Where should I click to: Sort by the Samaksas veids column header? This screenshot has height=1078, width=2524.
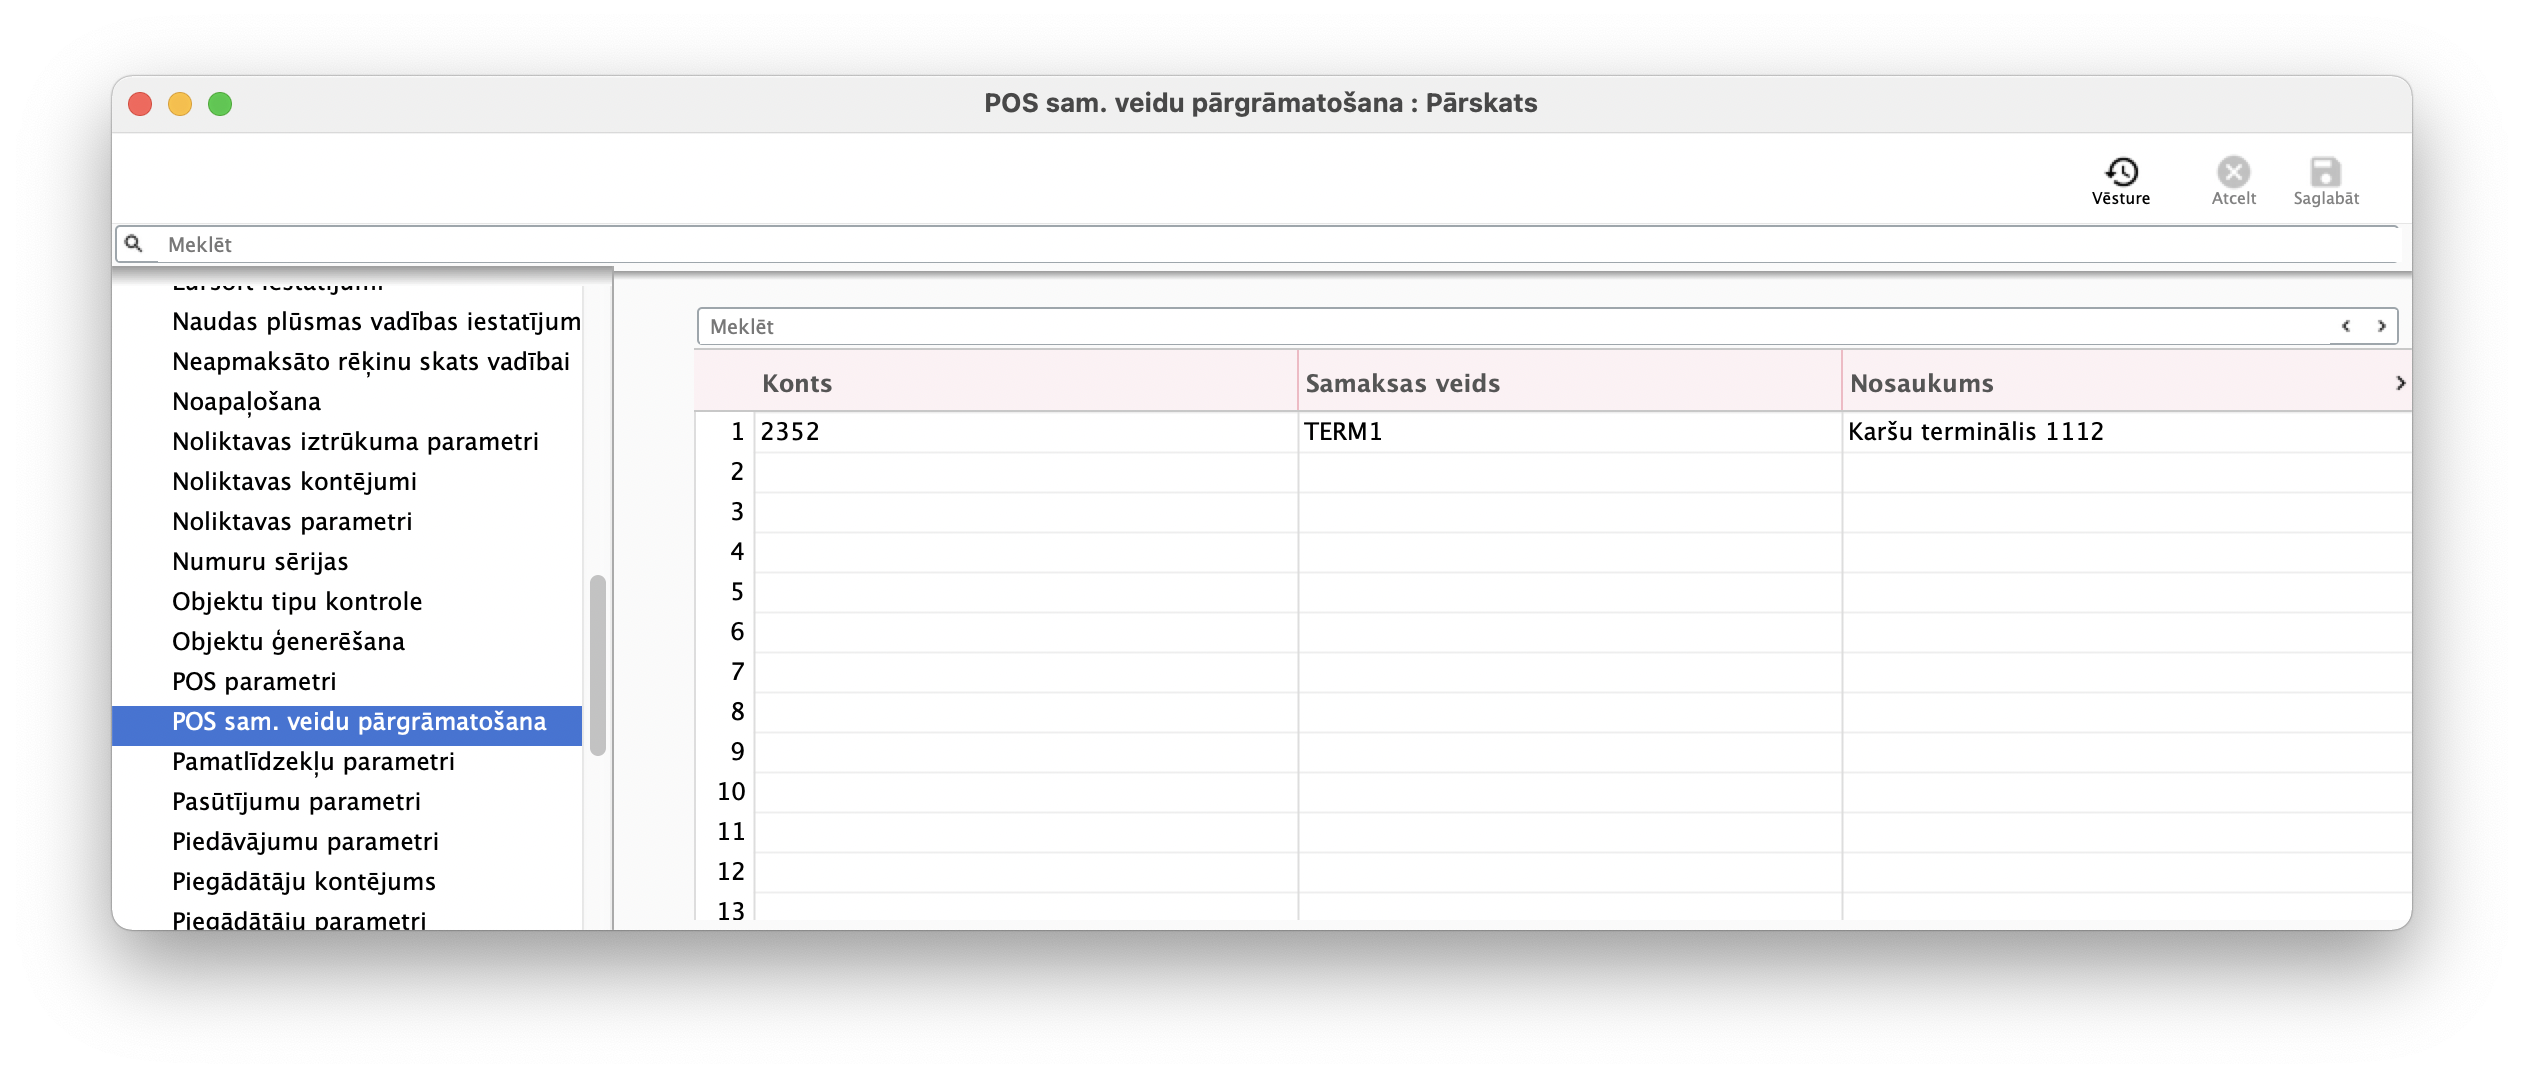[x=1401, y=382]
